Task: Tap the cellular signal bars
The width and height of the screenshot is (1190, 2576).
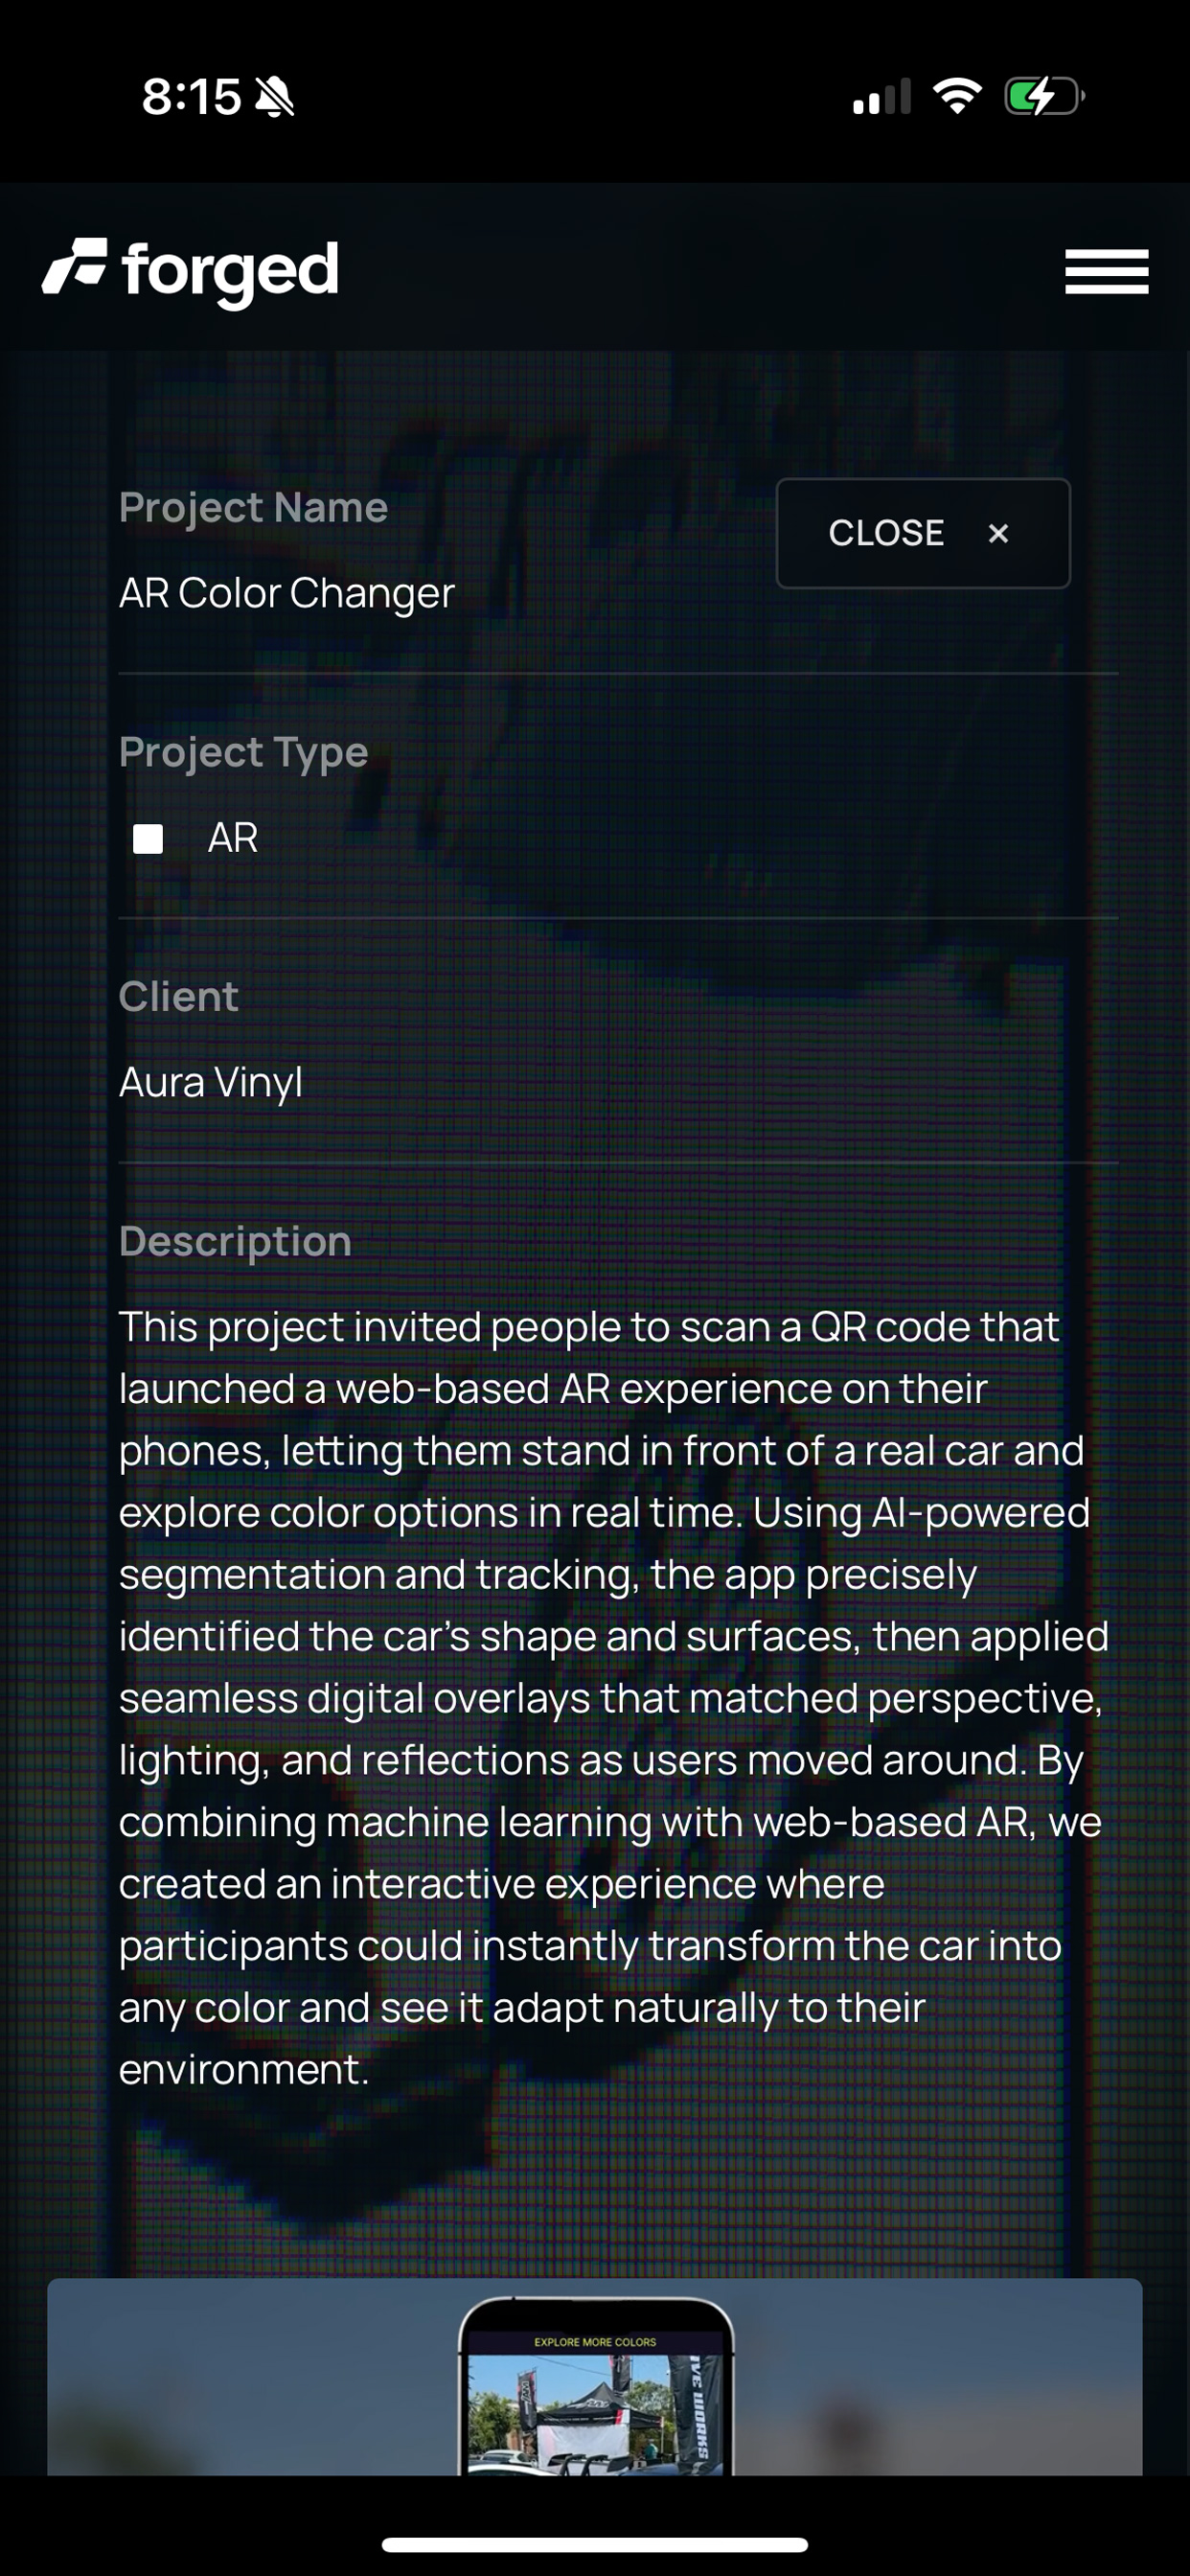Action: (881, 96)
